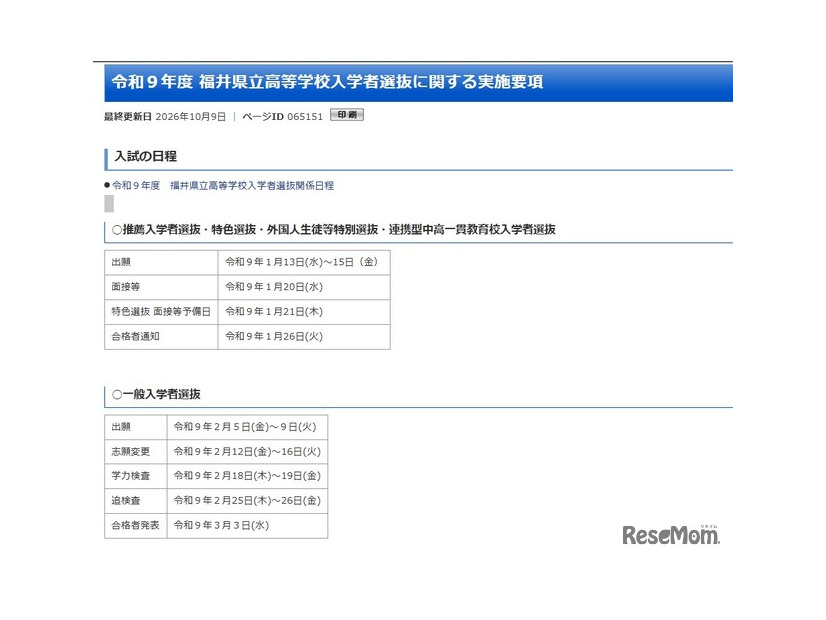The height and width of the screenshot is (620, 826).
Task: Select the 追検査 row label
Action: (136, 501)
